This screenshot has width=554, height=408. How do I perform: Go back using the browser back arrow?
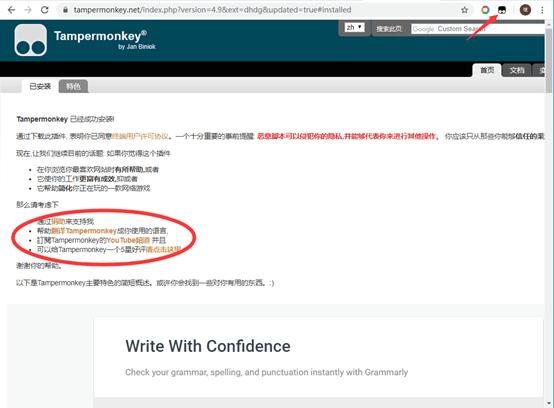pos(11,10)
